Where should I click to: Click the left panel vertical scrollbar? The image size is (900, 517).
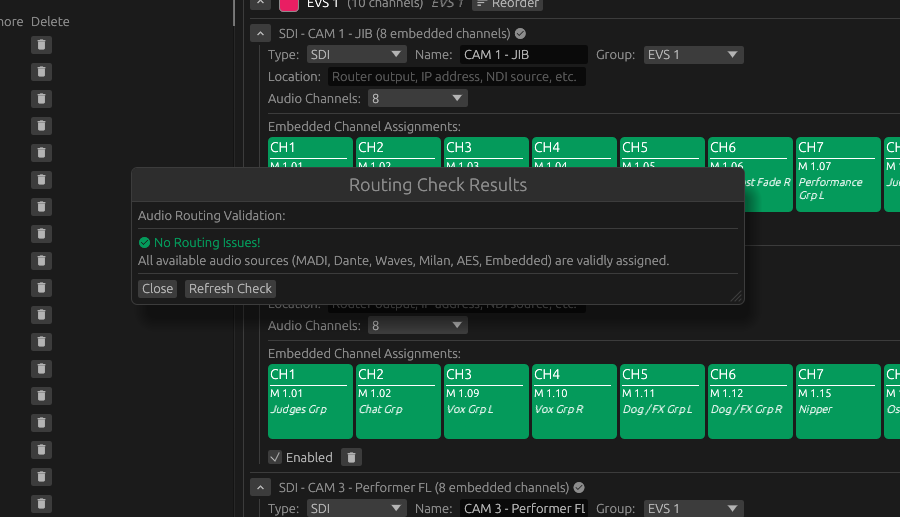click(x=234, y=13)
